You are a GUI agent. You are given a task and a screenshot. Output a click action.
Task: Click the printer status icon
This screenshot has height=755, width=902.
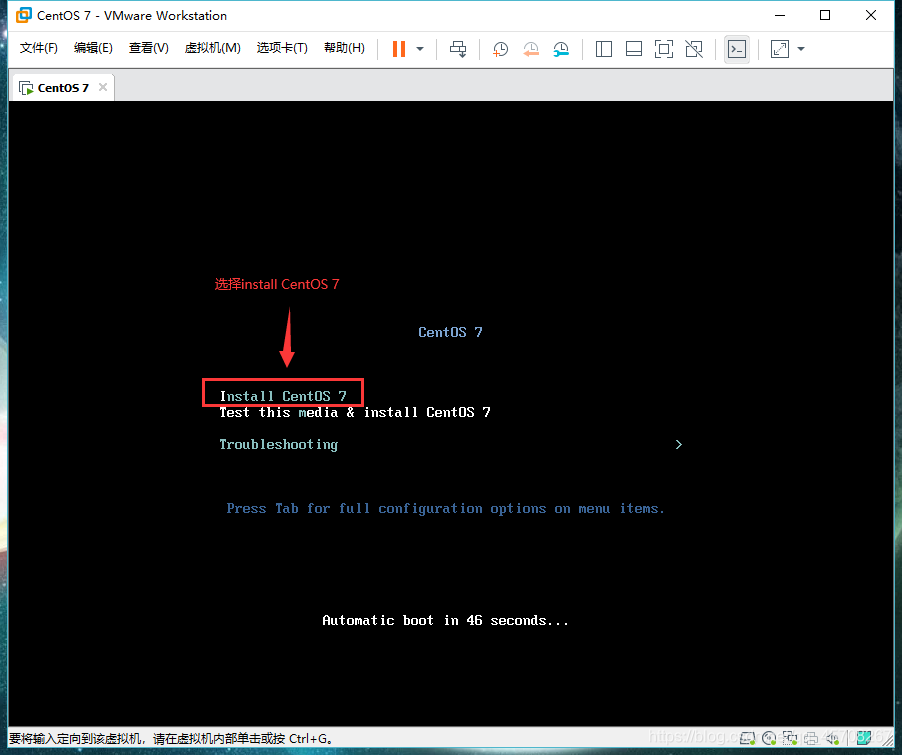coord(811,738)
